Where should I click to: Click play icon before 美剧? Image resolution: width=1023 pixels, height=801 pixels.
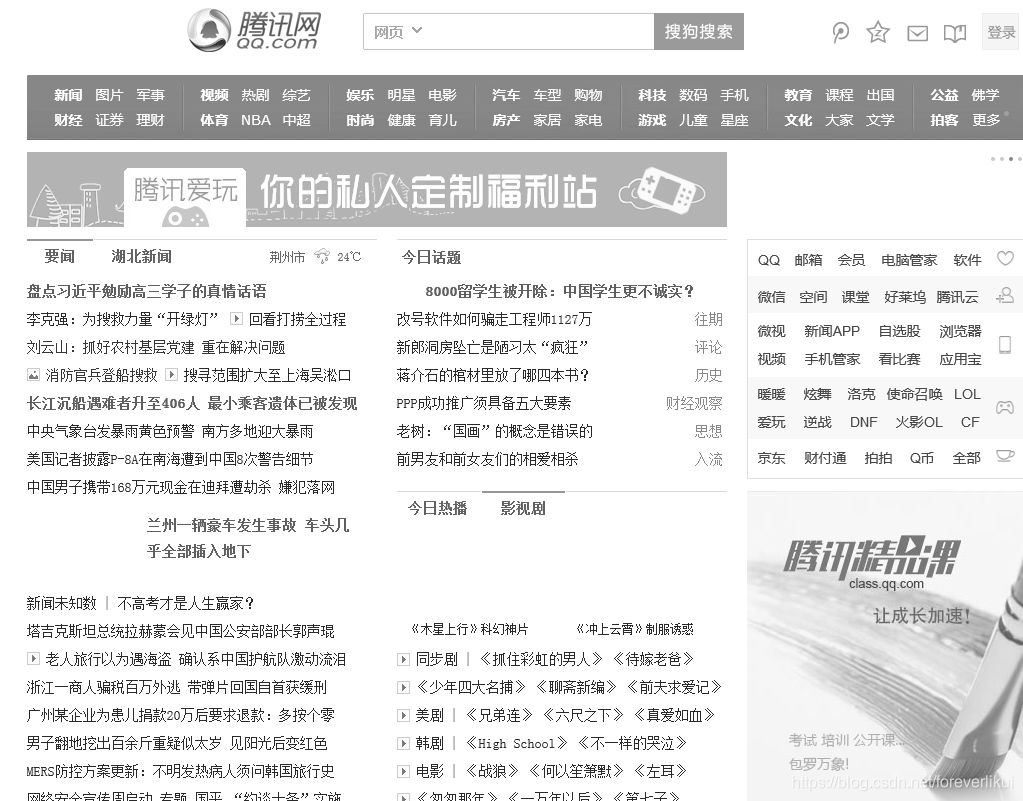click(403, 716)
